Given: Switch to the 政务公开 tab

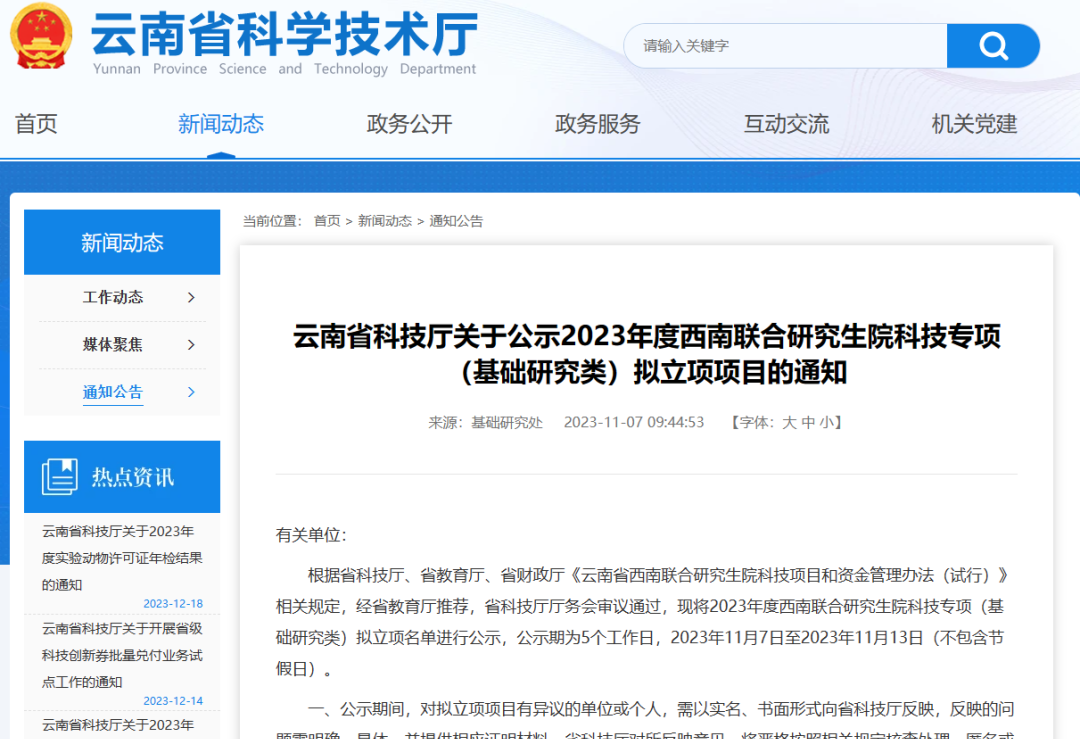Looking at the screenshot, I should pos(409,124).
